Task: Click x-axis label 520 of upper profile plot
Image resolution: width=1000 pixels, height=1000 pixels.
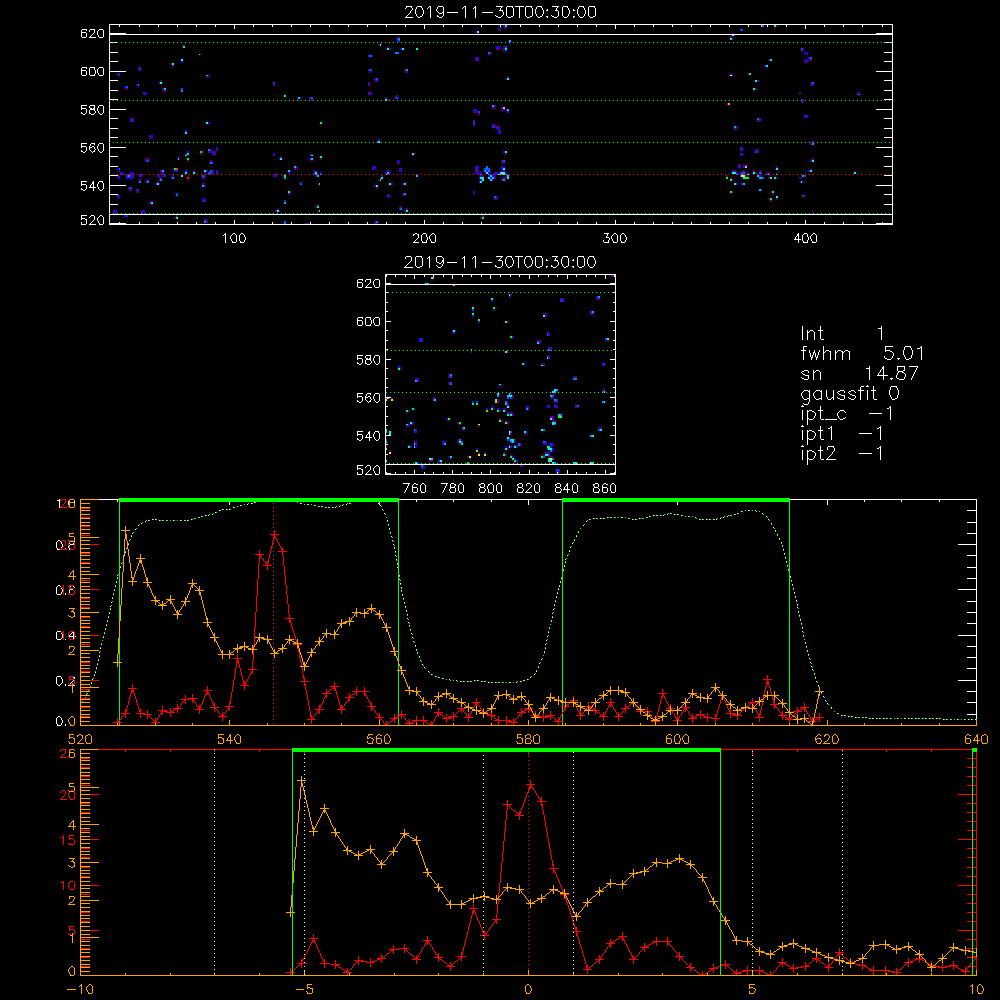Action: (x=80, y=739)
